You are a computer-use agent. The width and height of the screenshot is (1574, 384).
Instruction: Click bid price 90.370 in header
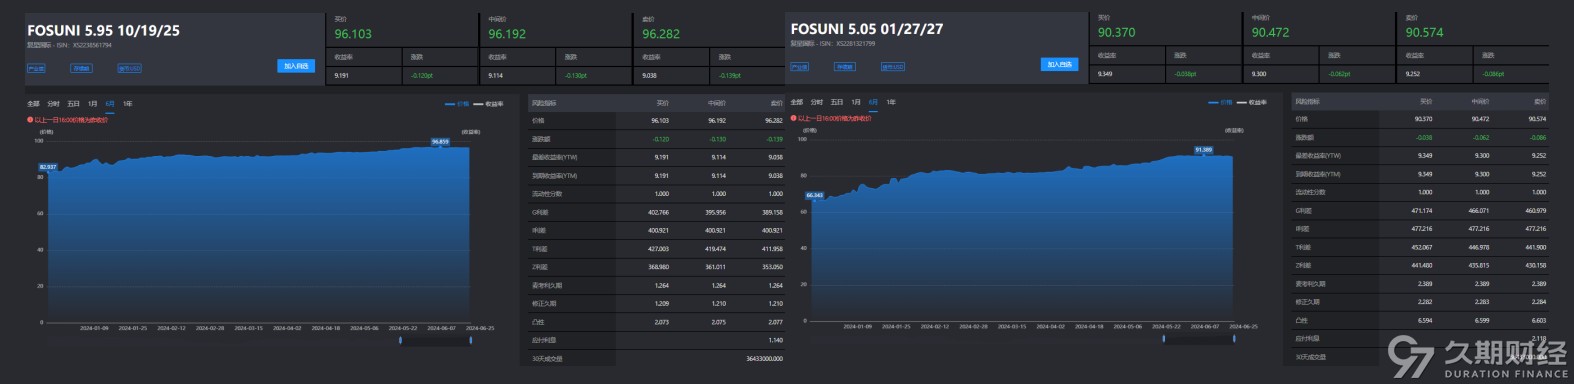1116,33
